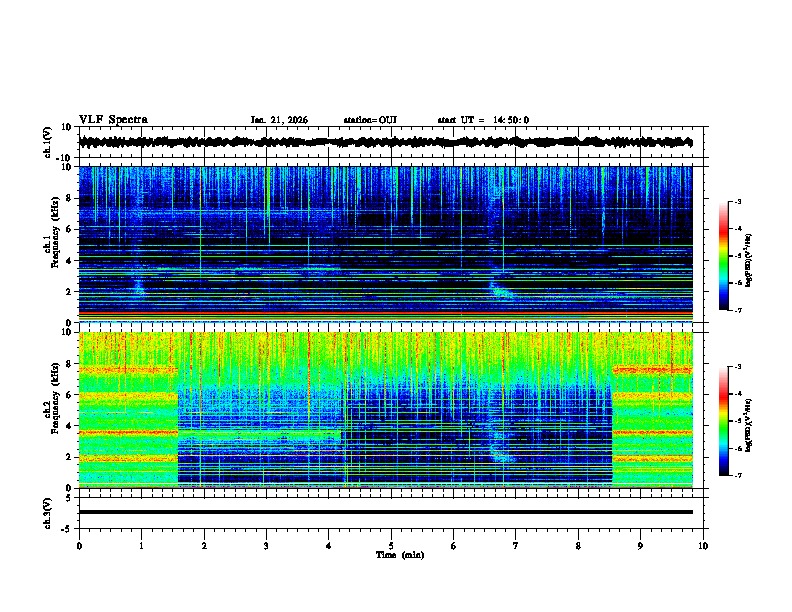Click inside the ch.1 spectrogram panel
Image resolution: width=792 pixels, height=612 pixels.
(x=385, y=244)
